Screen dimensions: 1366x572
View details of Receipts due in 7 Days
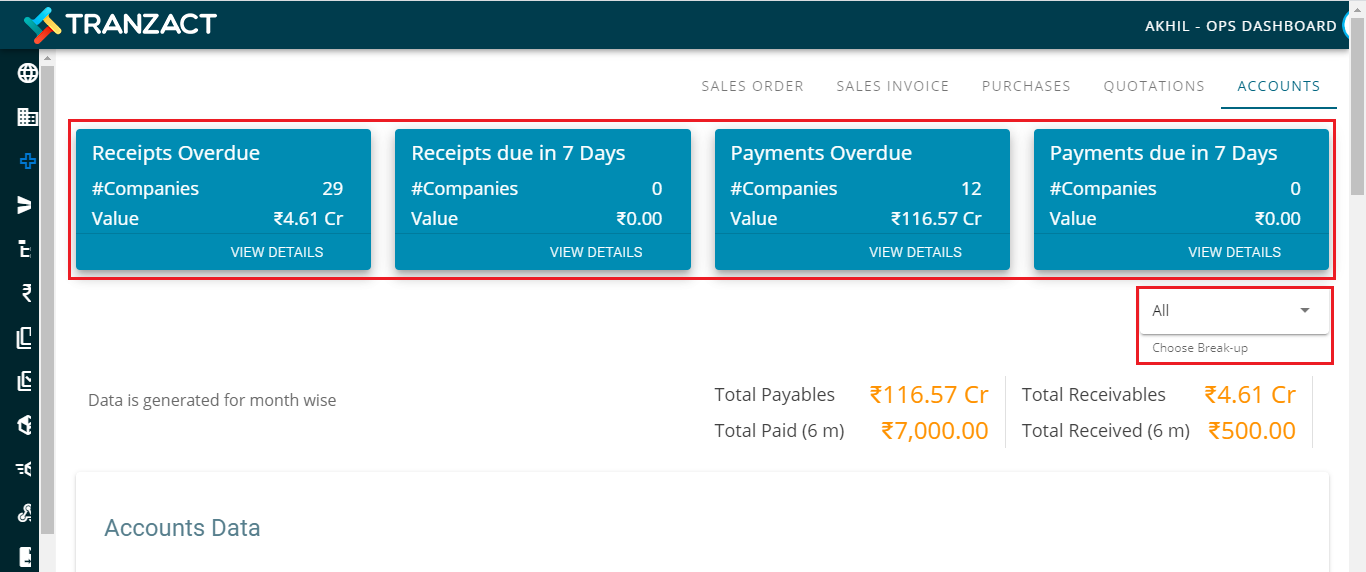(596, 252)
